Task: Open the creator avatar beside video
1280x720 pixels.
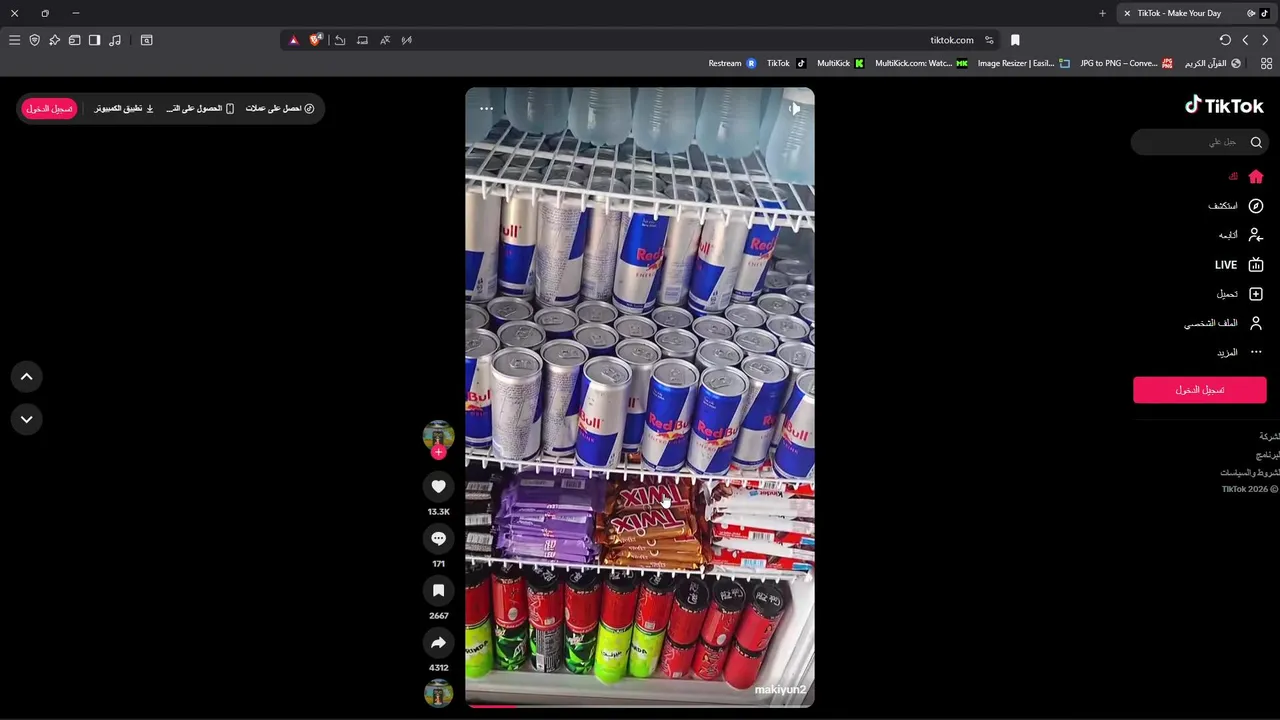Action: tap(438, 435)
